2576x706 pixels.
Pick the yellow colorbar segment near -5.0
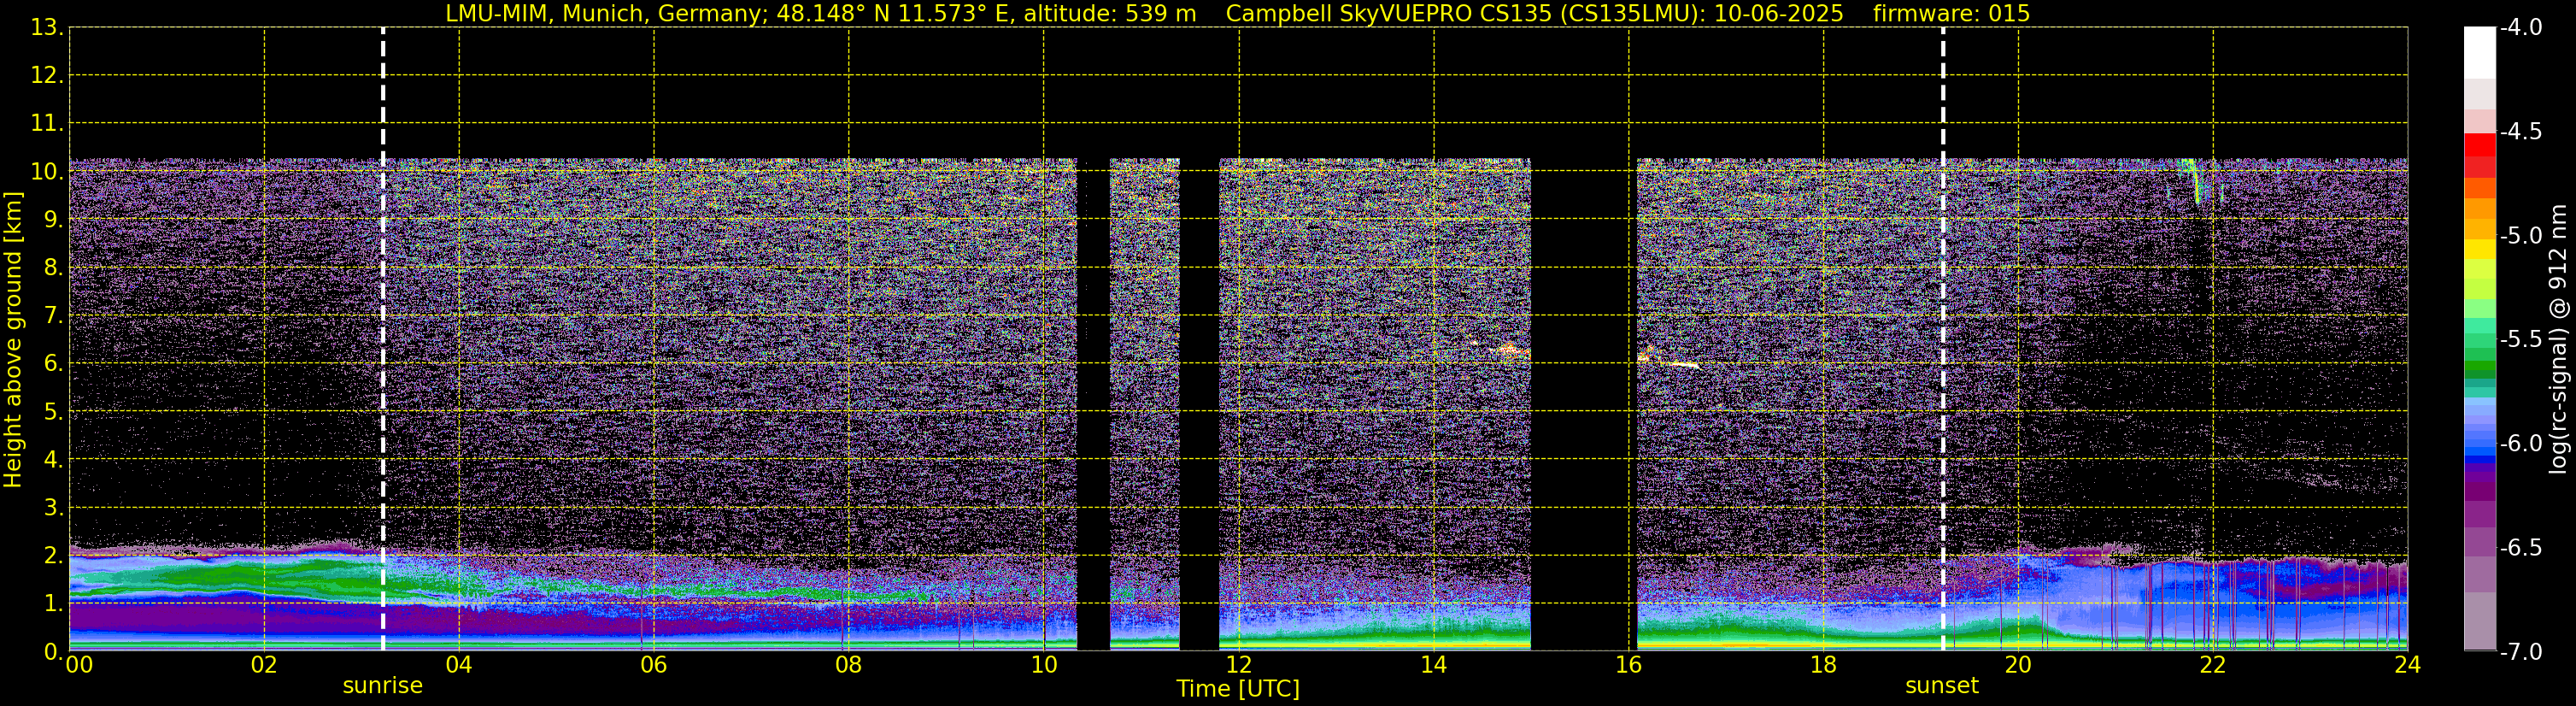click(x=2479, y=249)
